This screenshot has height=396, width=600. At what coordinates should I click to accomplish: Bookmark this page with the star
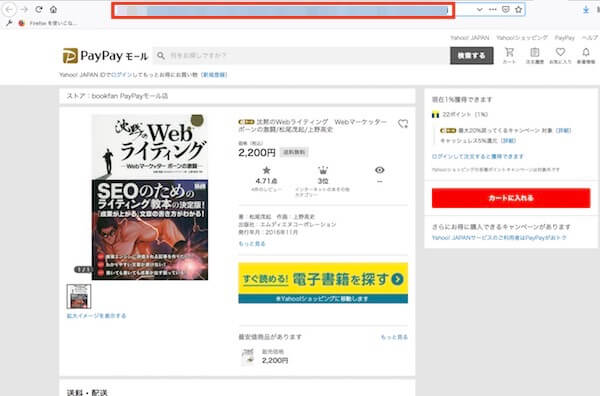click(518, 10)
